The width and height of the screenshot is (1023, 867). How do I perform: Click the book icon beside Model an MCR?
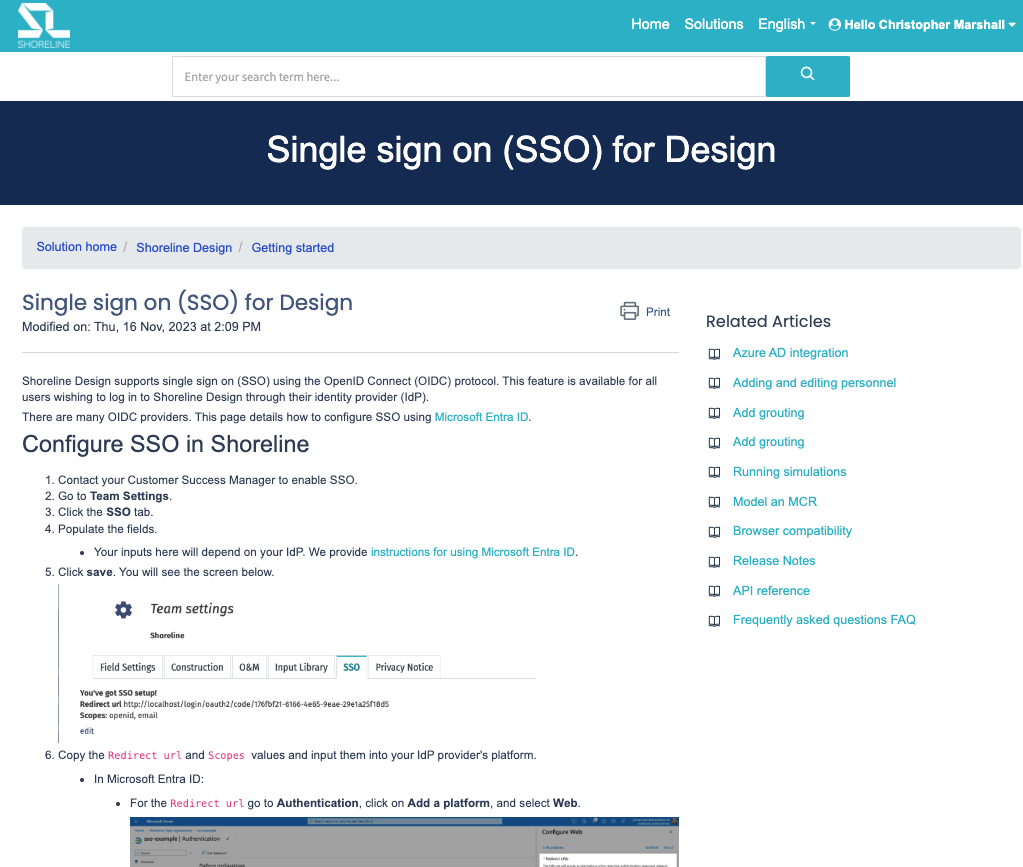point(714,502)
